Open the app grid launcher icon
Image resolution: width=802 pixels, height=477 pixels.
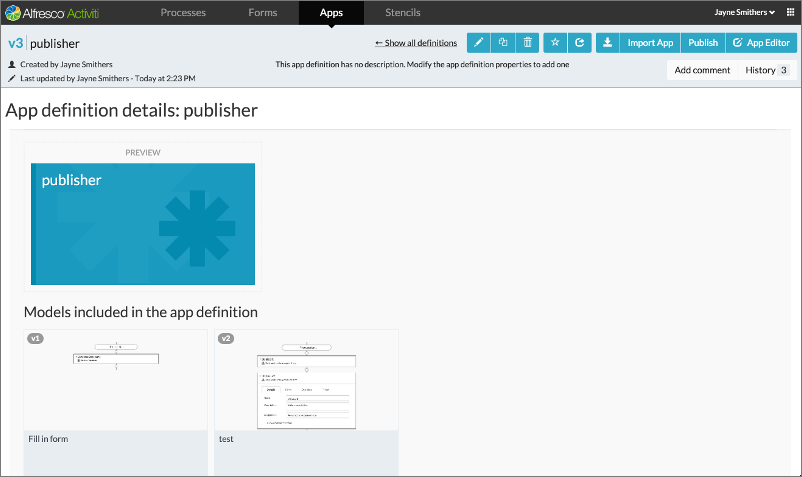[x=790, y=12]
